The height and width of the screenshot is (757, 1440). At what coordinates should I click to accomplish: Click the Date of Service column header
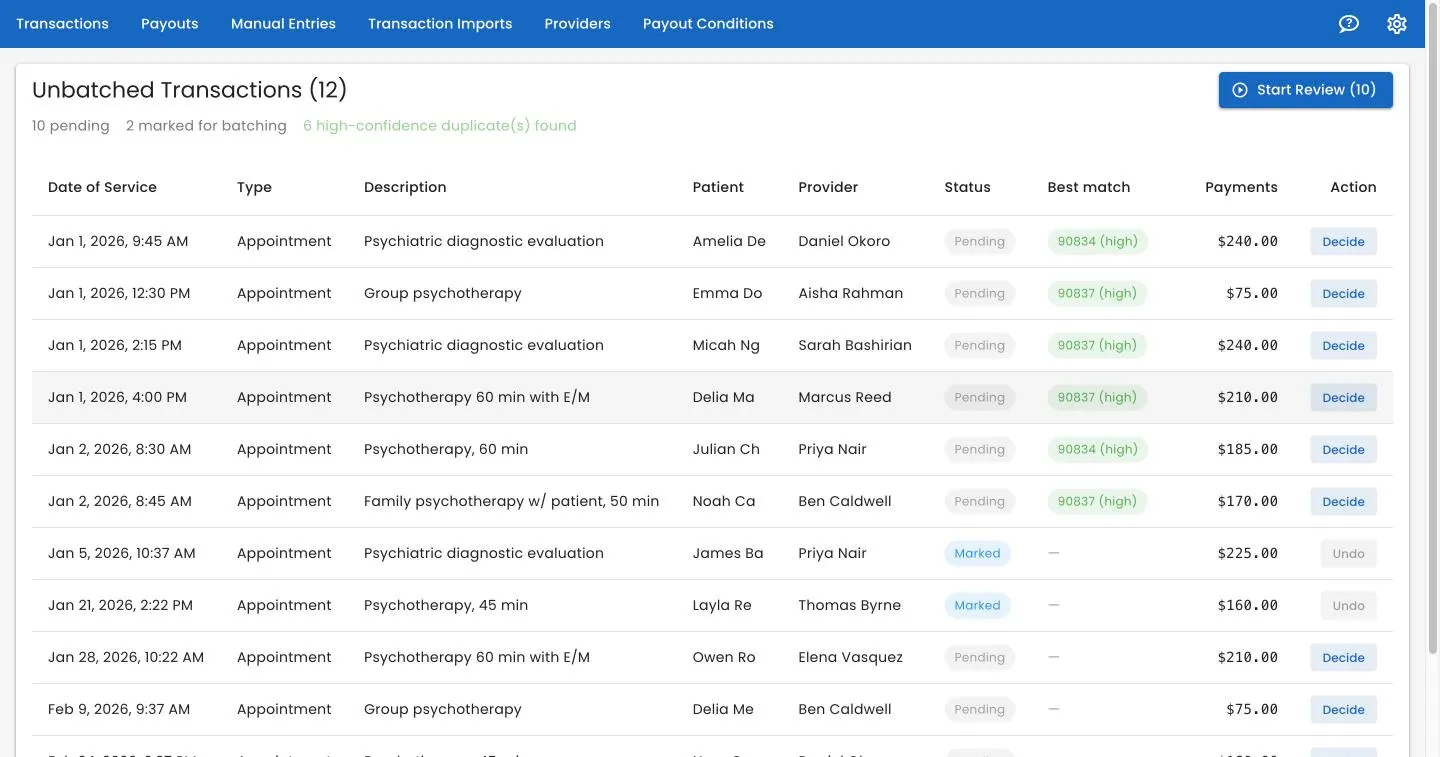tap(102, 187)
